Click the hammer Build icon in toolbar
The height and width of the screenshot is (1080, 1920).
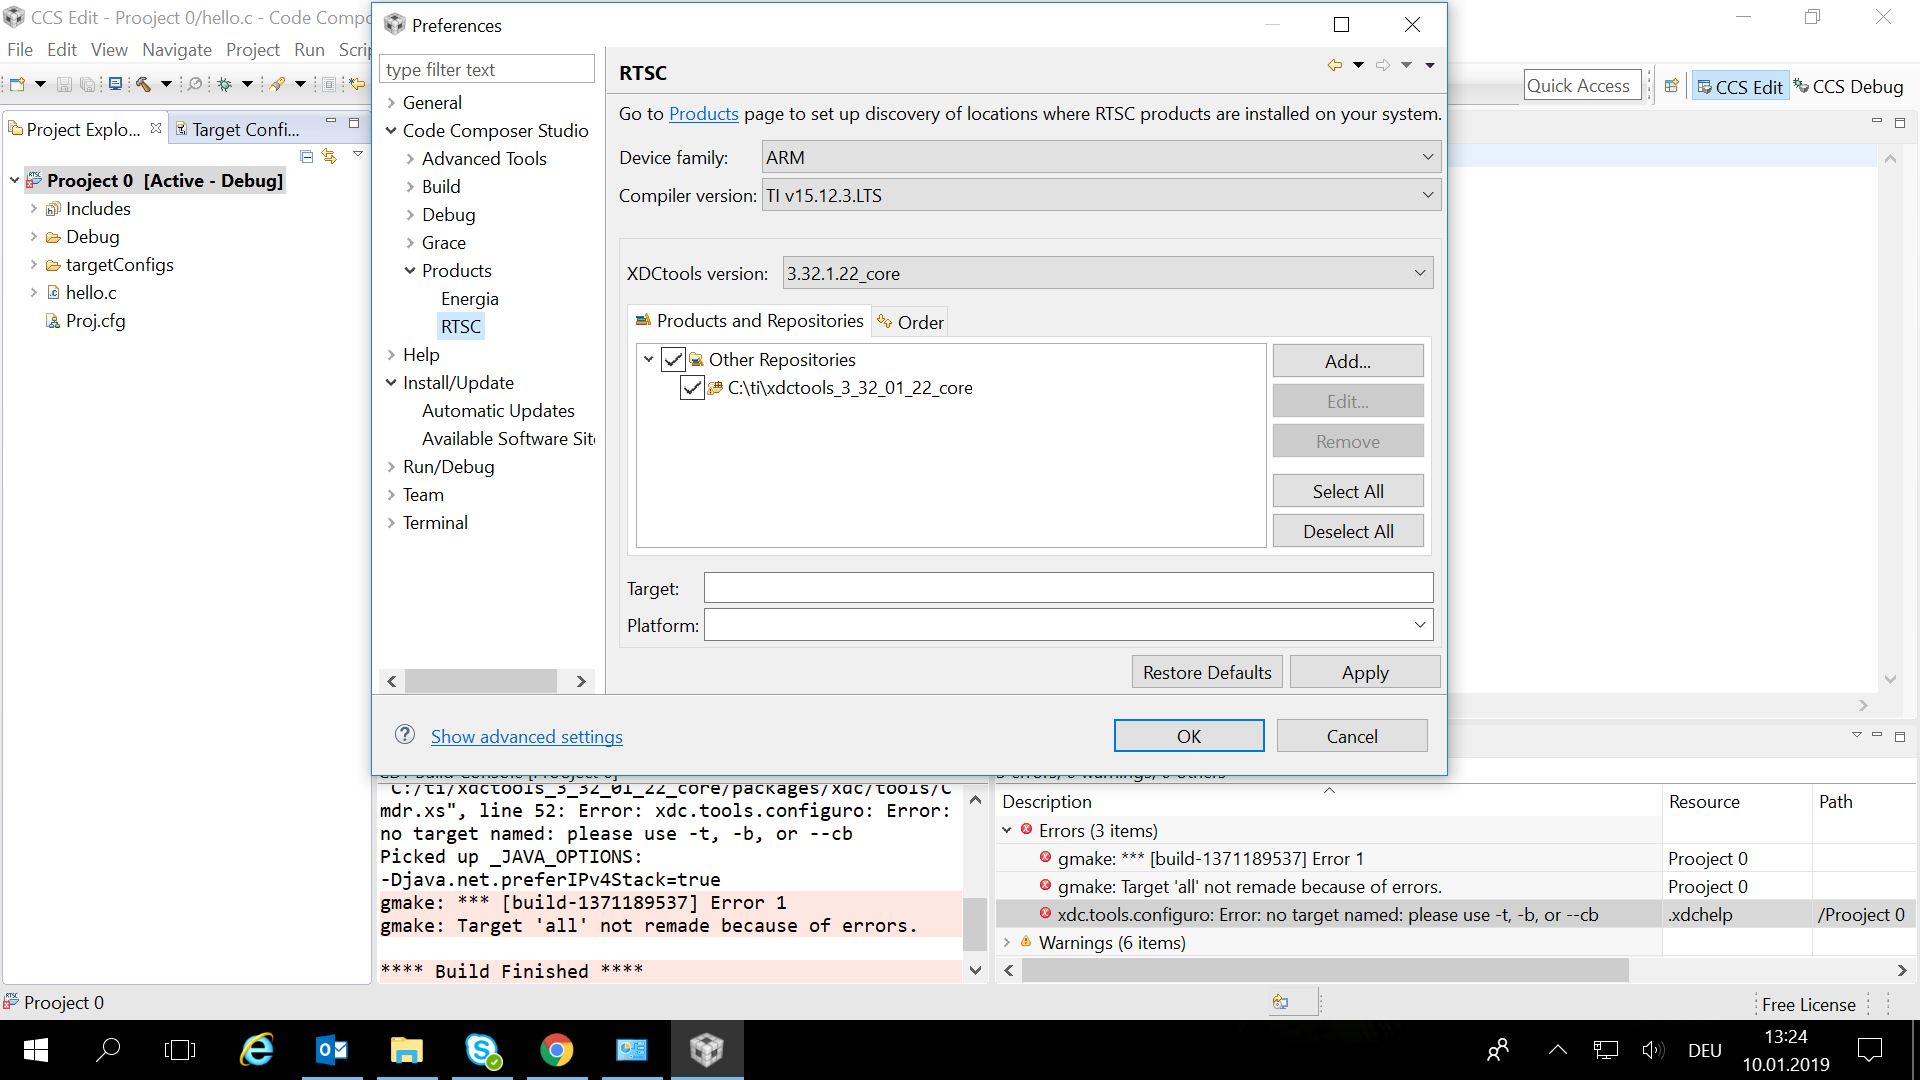144,85
